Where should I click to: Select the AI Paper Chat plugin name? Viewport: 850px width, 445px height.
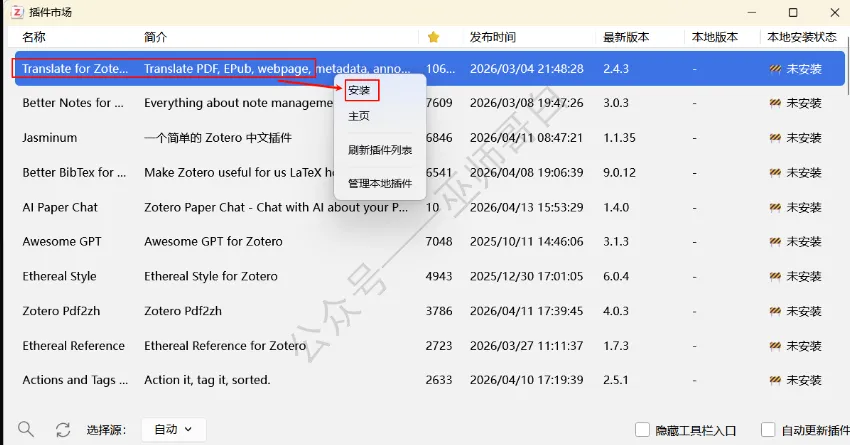click(60, 207)
